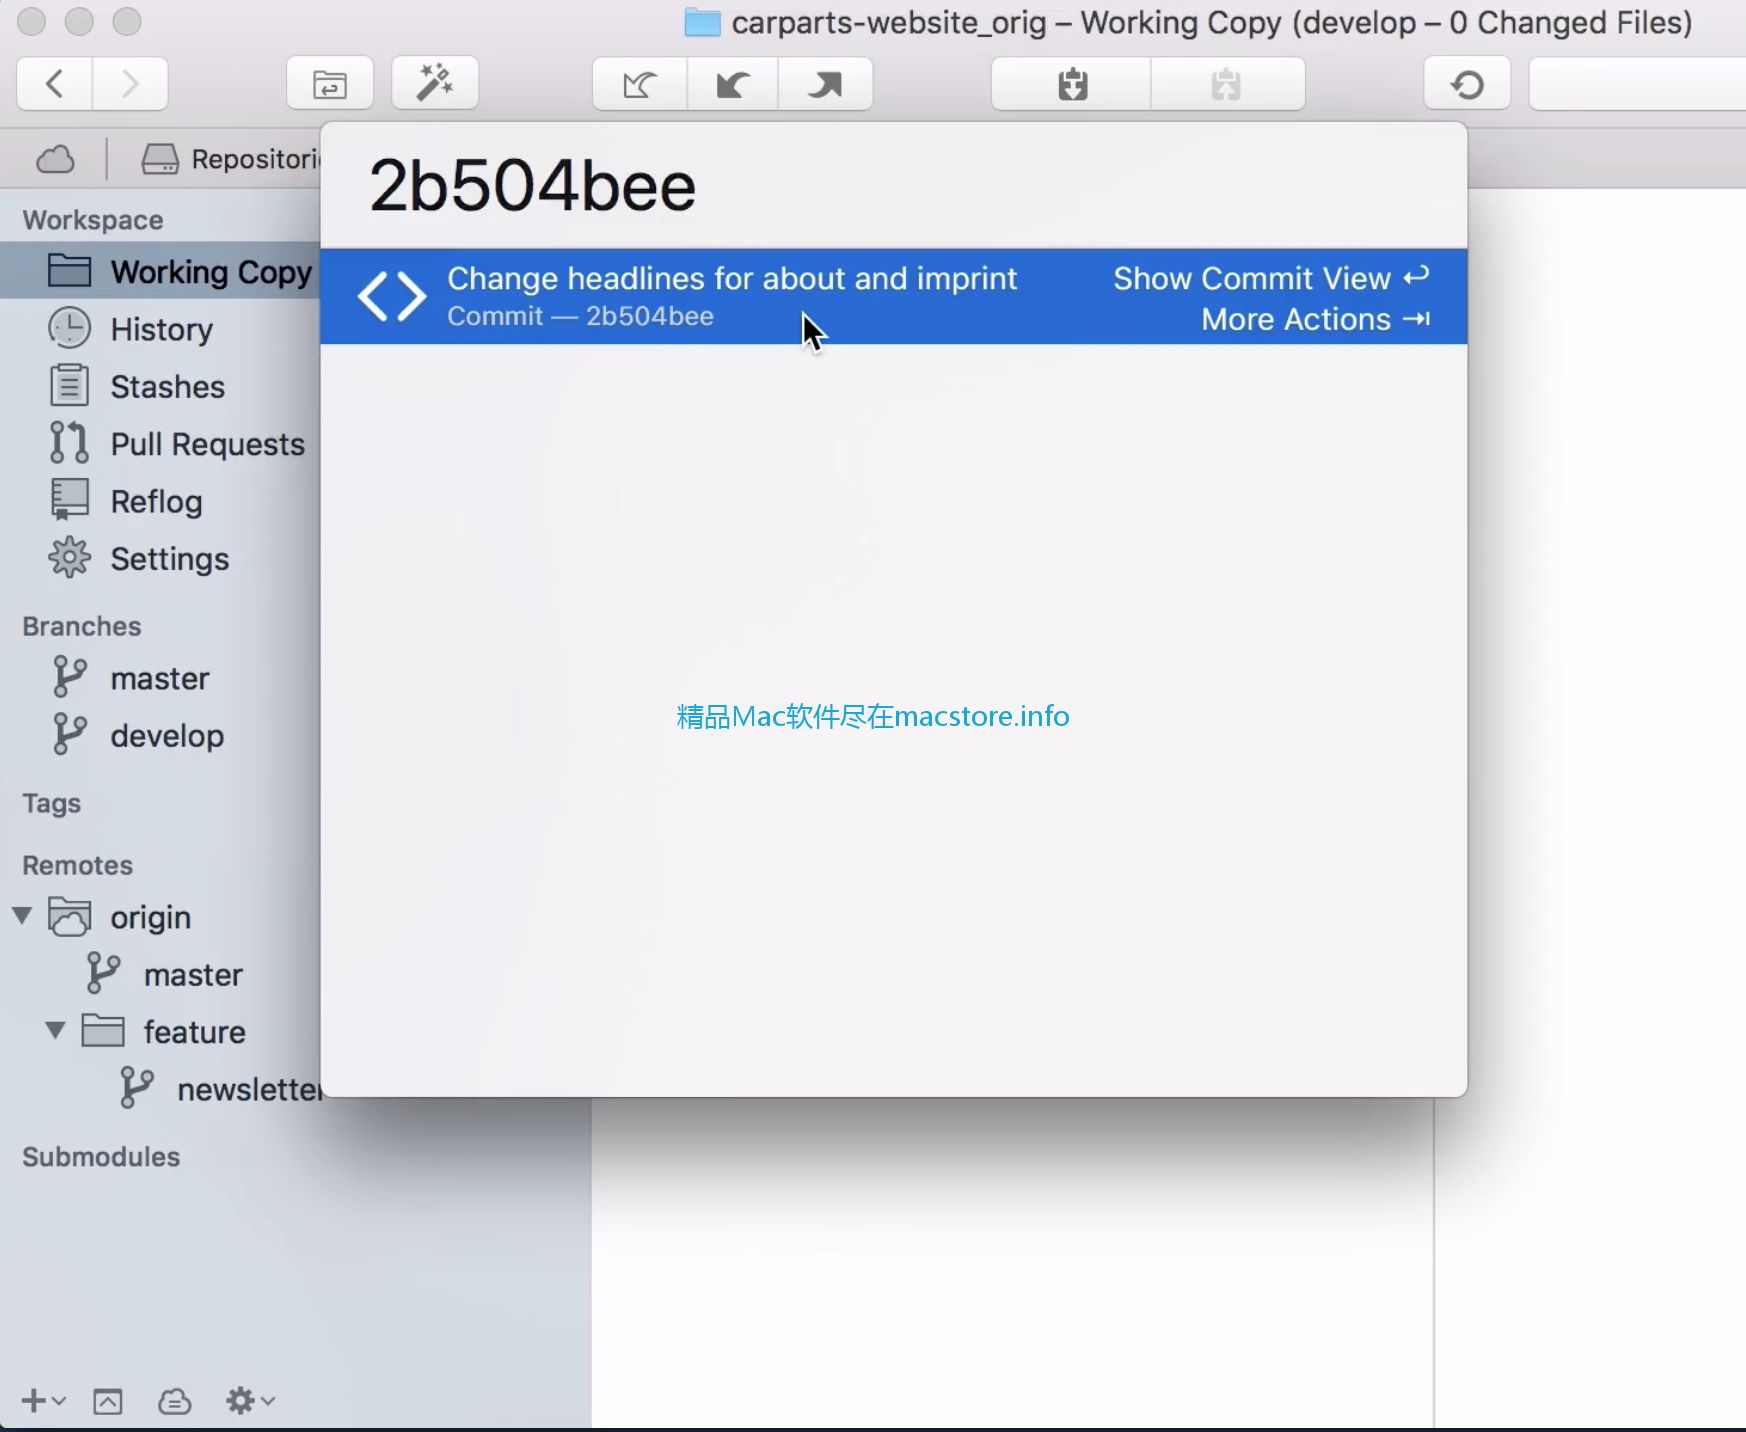Image resolution: width=1746 pixels, height=1432 pixels.
Task: Select the 'Change headlines for about and imprint' commit result
Action: coord(894,296)
